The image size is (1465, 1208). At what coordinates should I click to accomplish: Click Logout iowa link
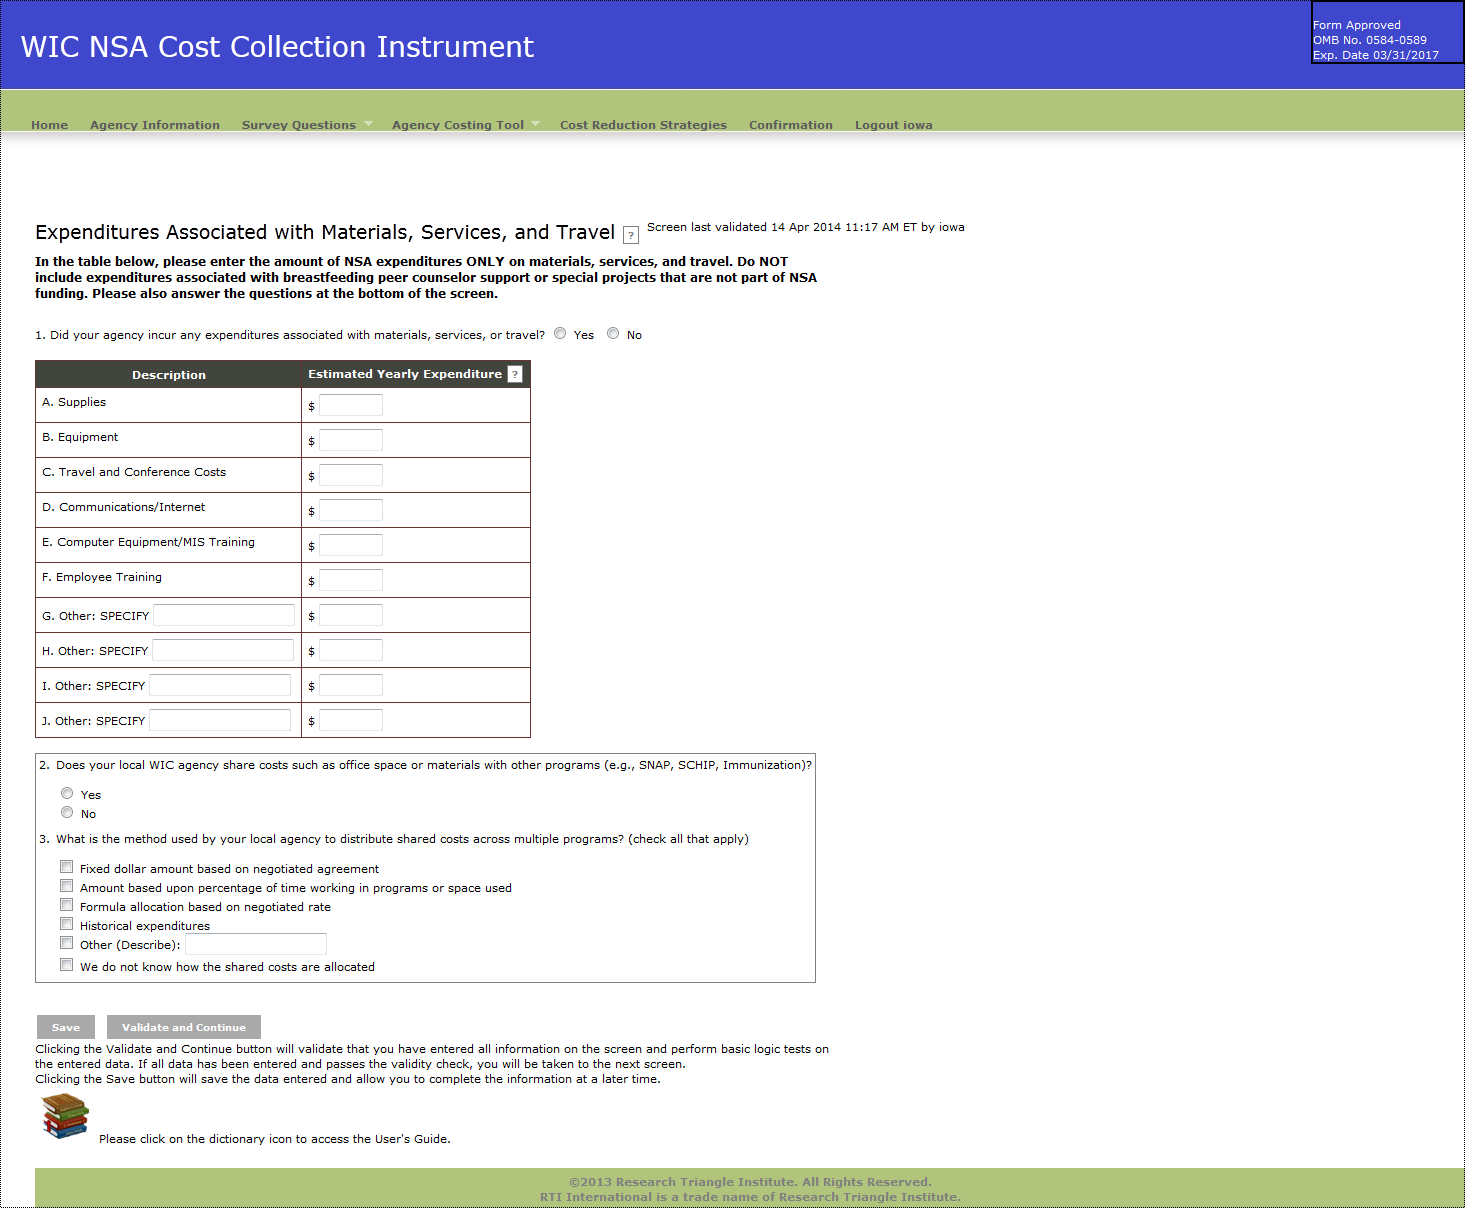tap(893, 125)
